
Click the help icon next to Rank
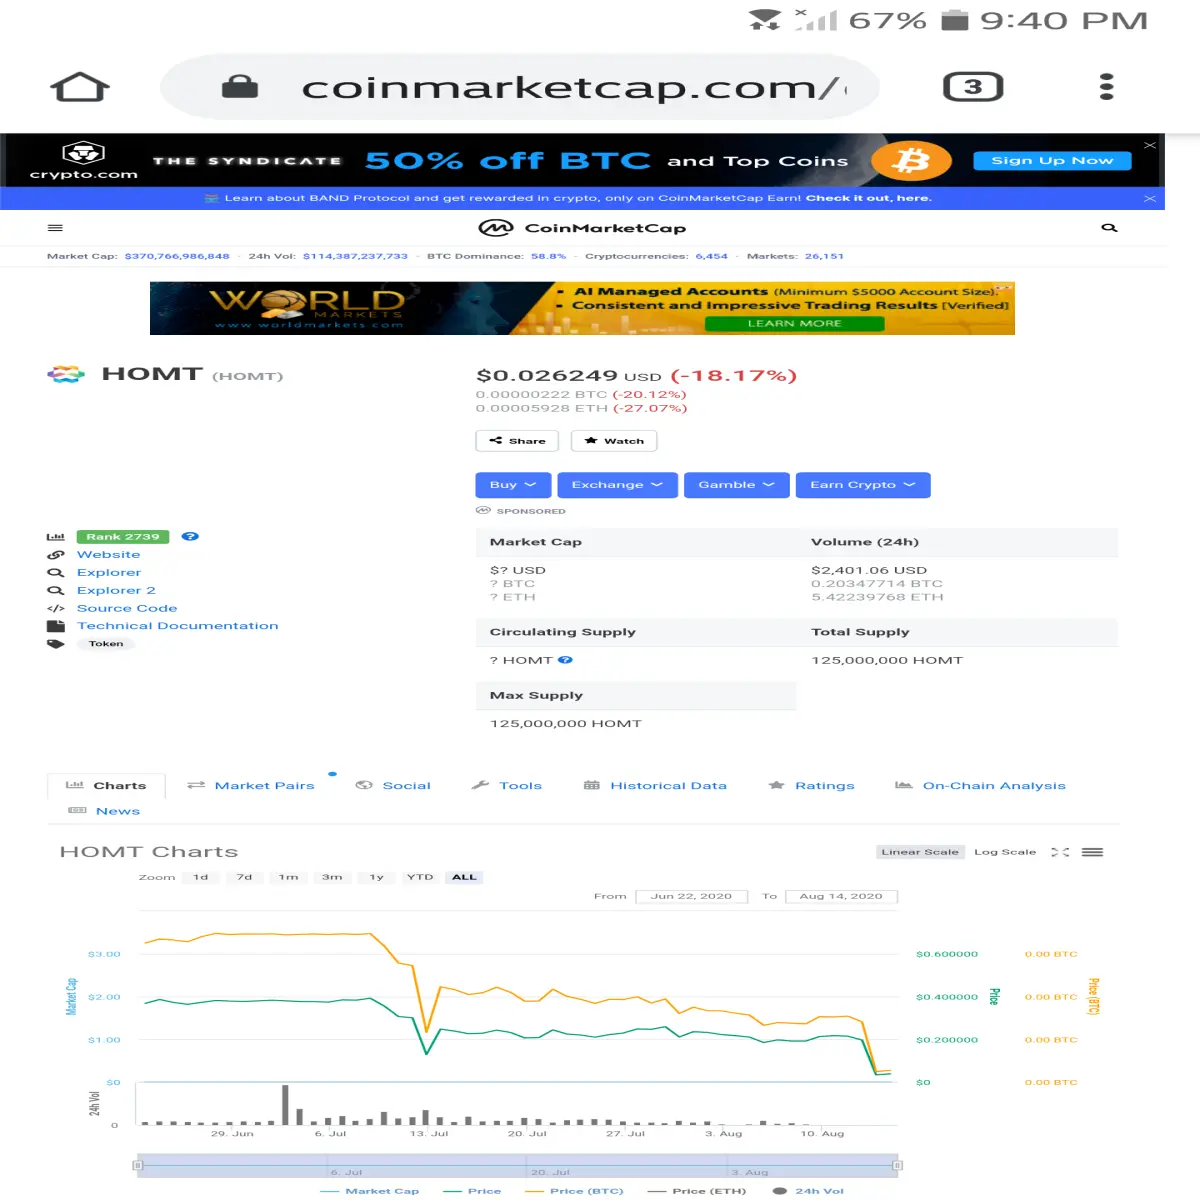tap(190, 537)
